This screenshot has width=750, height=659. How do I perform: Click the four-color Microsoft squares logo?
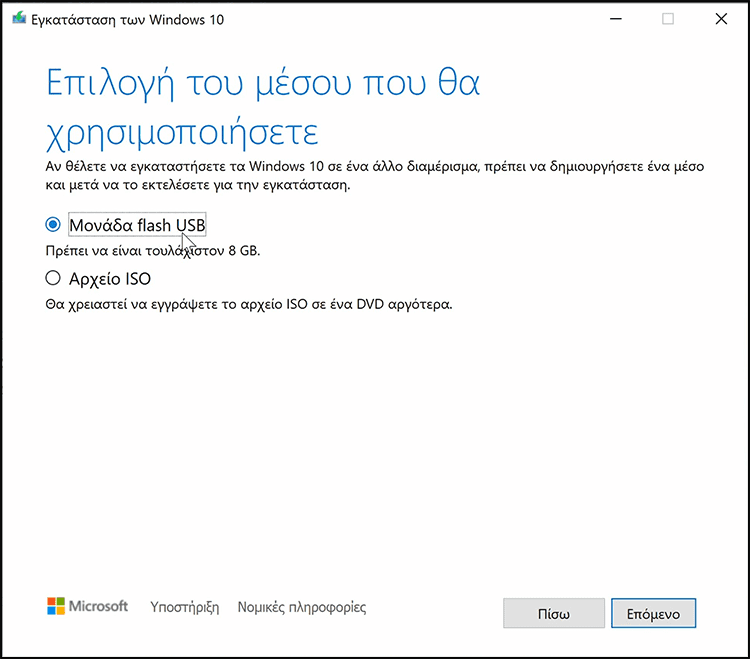(56, 606)
